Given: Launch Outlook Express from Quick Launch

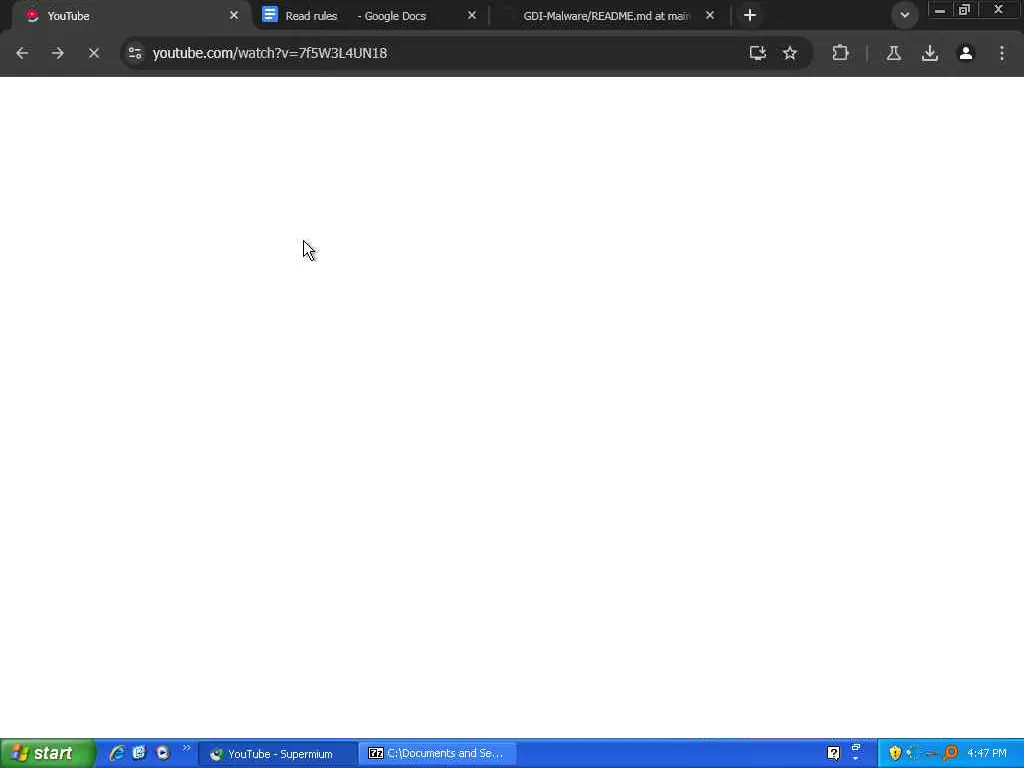Looking at the screenshot, I should [x=139, y=753].
